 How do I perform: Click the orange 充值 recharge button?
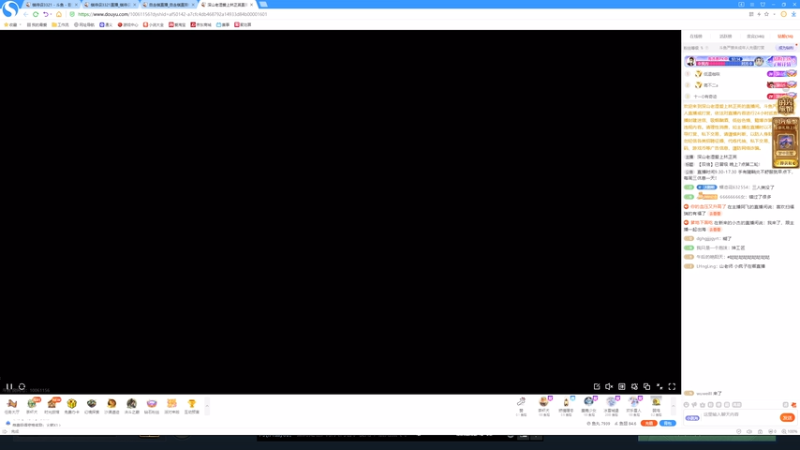pyautogui.click(x=648, y=423)
